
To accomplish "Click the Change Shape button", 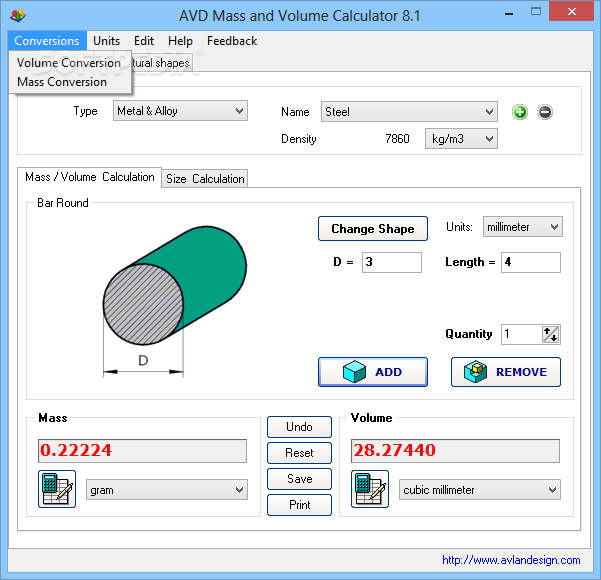I will click(x=372, y=229).
